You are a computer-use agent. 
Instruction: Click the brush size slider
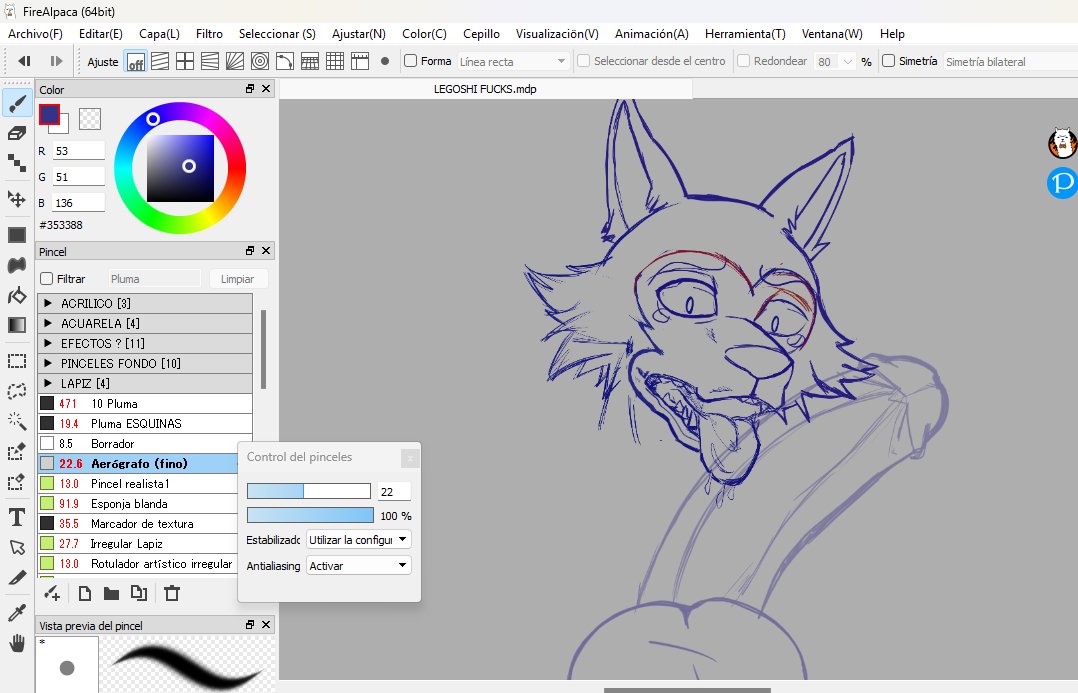click(309, 491)
